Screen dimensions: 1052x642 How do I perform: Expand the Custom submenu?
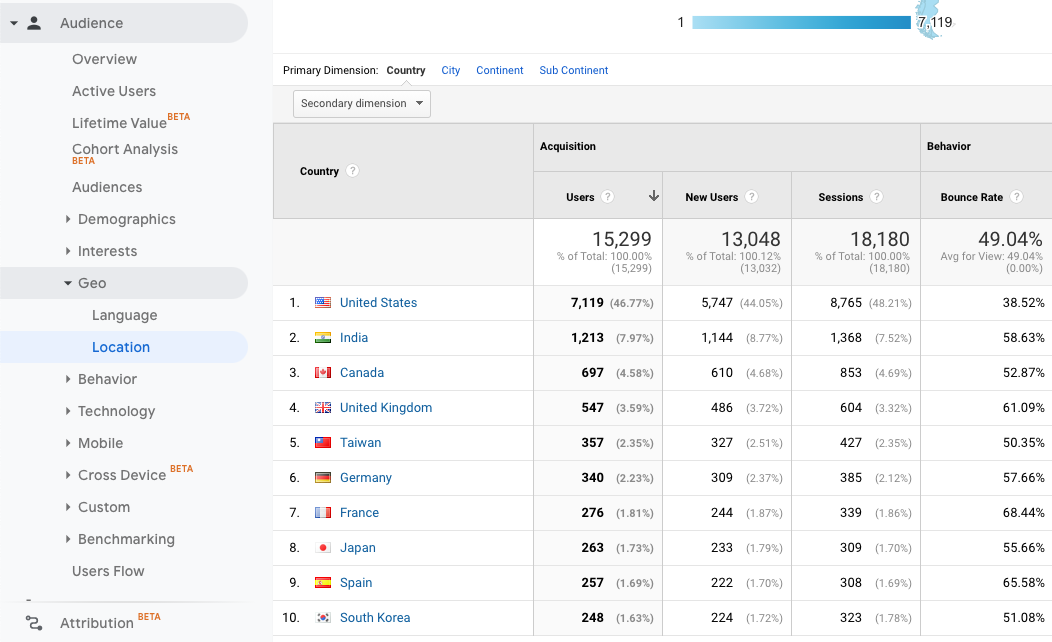(x=68, y=507)
